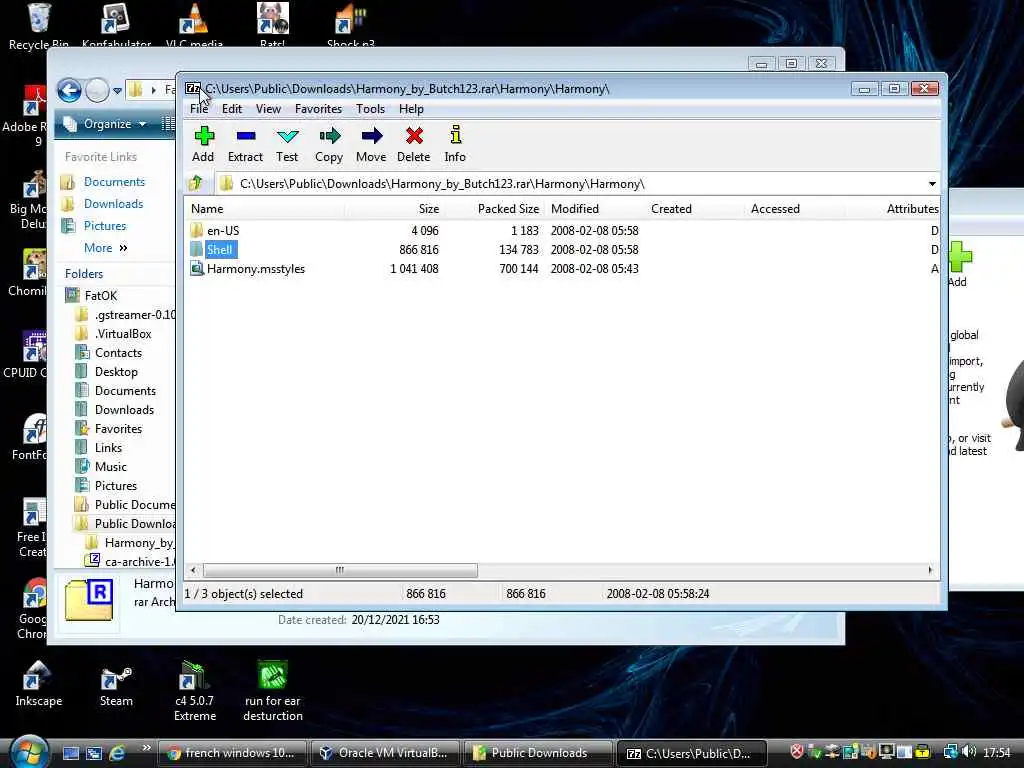This screenshot has width=1024, height=768.
Task: Select Music in the folder tree
Action: (x=110, y=466)
